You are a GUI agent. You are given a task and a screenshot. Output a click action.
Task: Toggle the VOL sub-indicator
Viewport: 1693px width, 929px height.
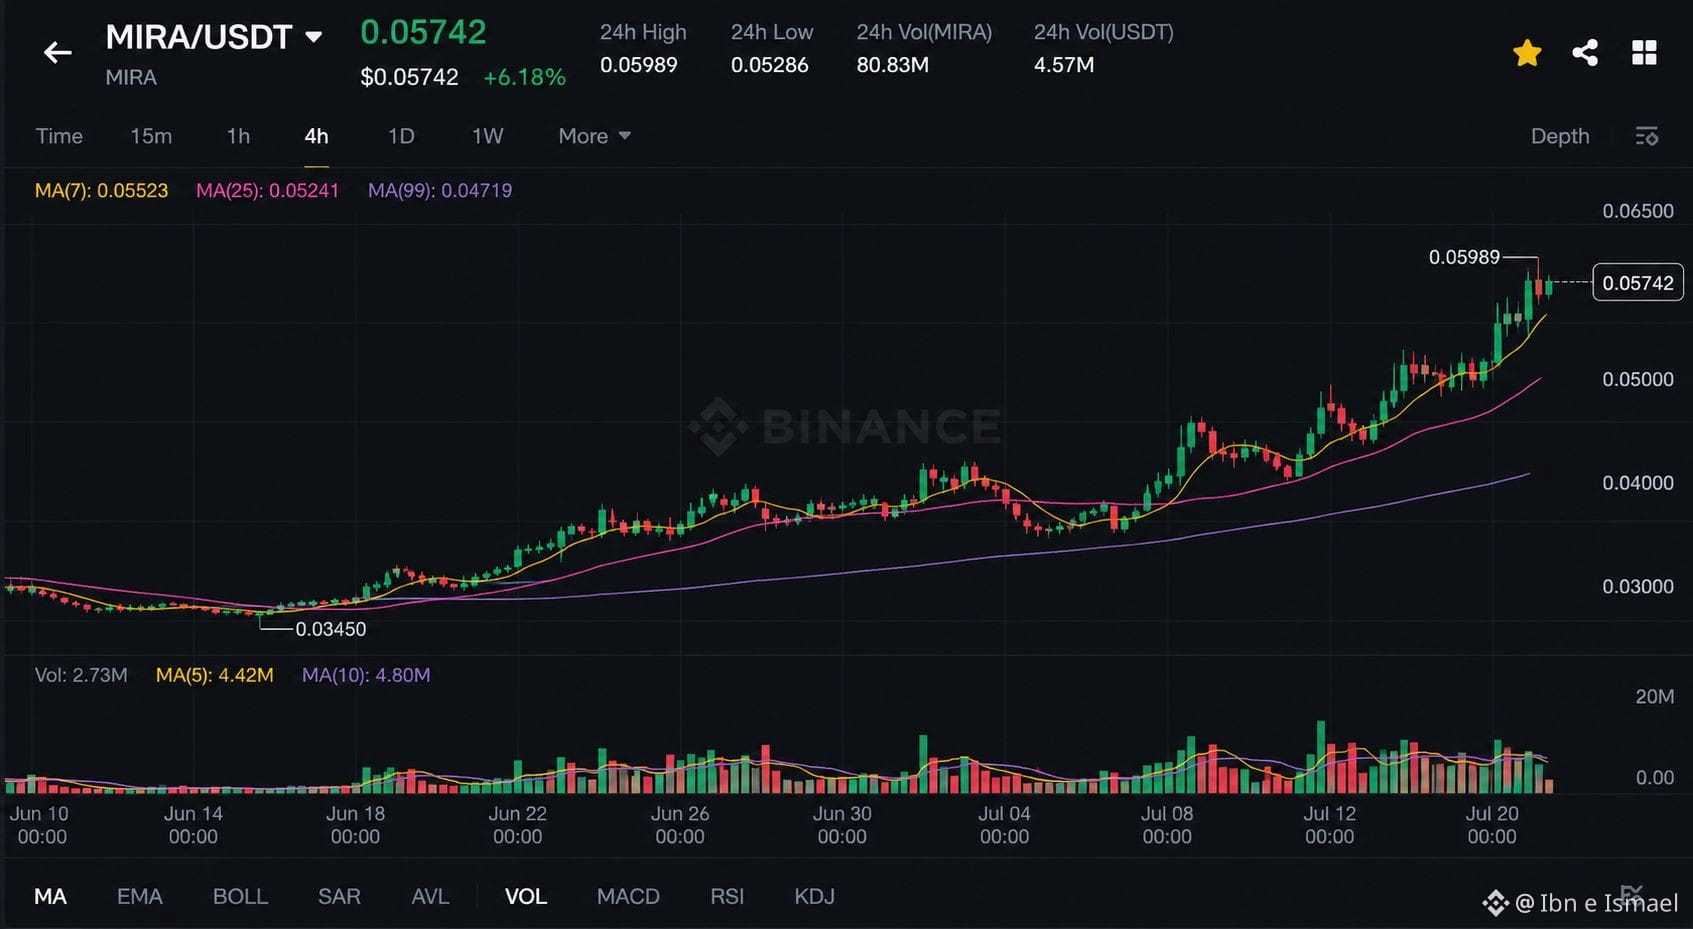pos(526,896)
